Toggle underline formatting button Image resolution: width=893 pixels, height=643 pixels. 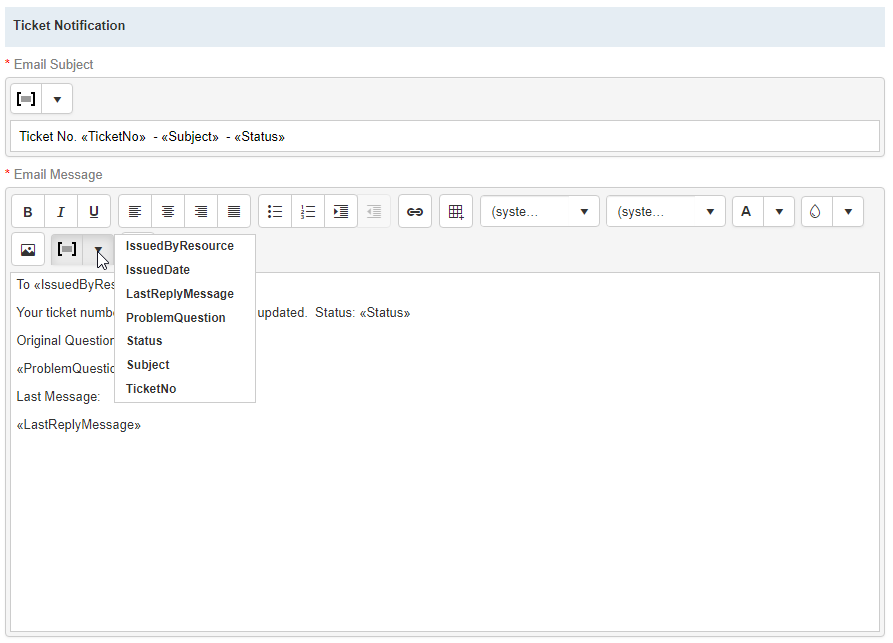click(94, 212)
